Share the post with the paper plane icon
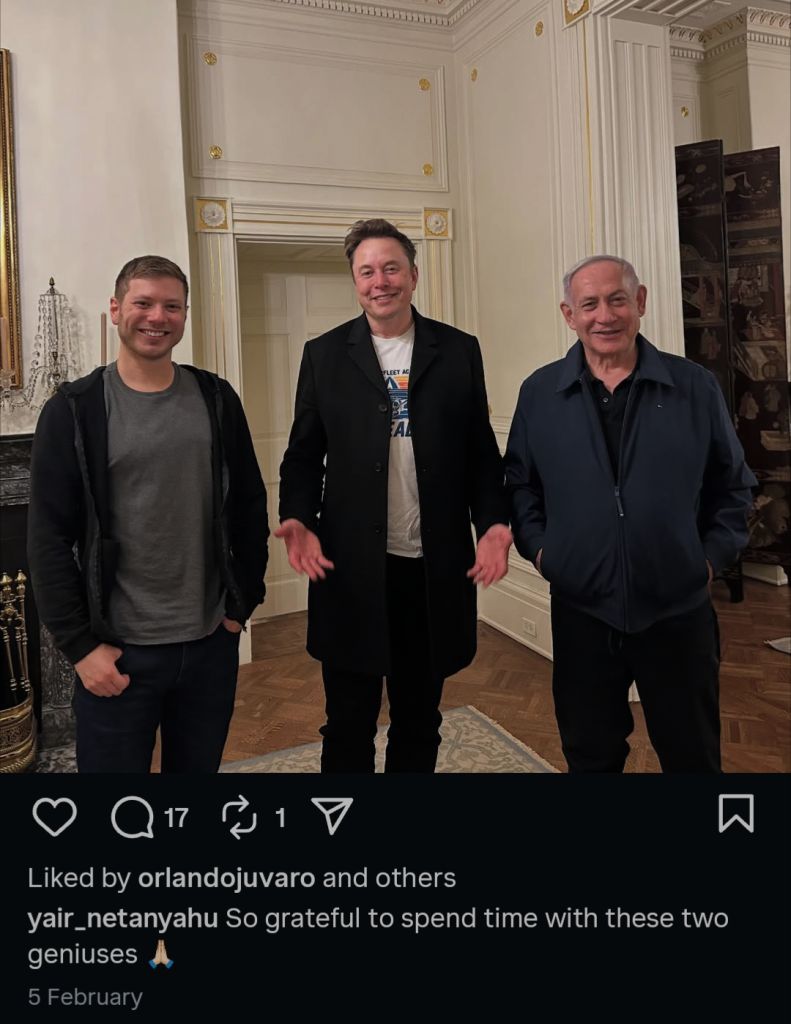The image size is (791, 1024). [332, 815]
